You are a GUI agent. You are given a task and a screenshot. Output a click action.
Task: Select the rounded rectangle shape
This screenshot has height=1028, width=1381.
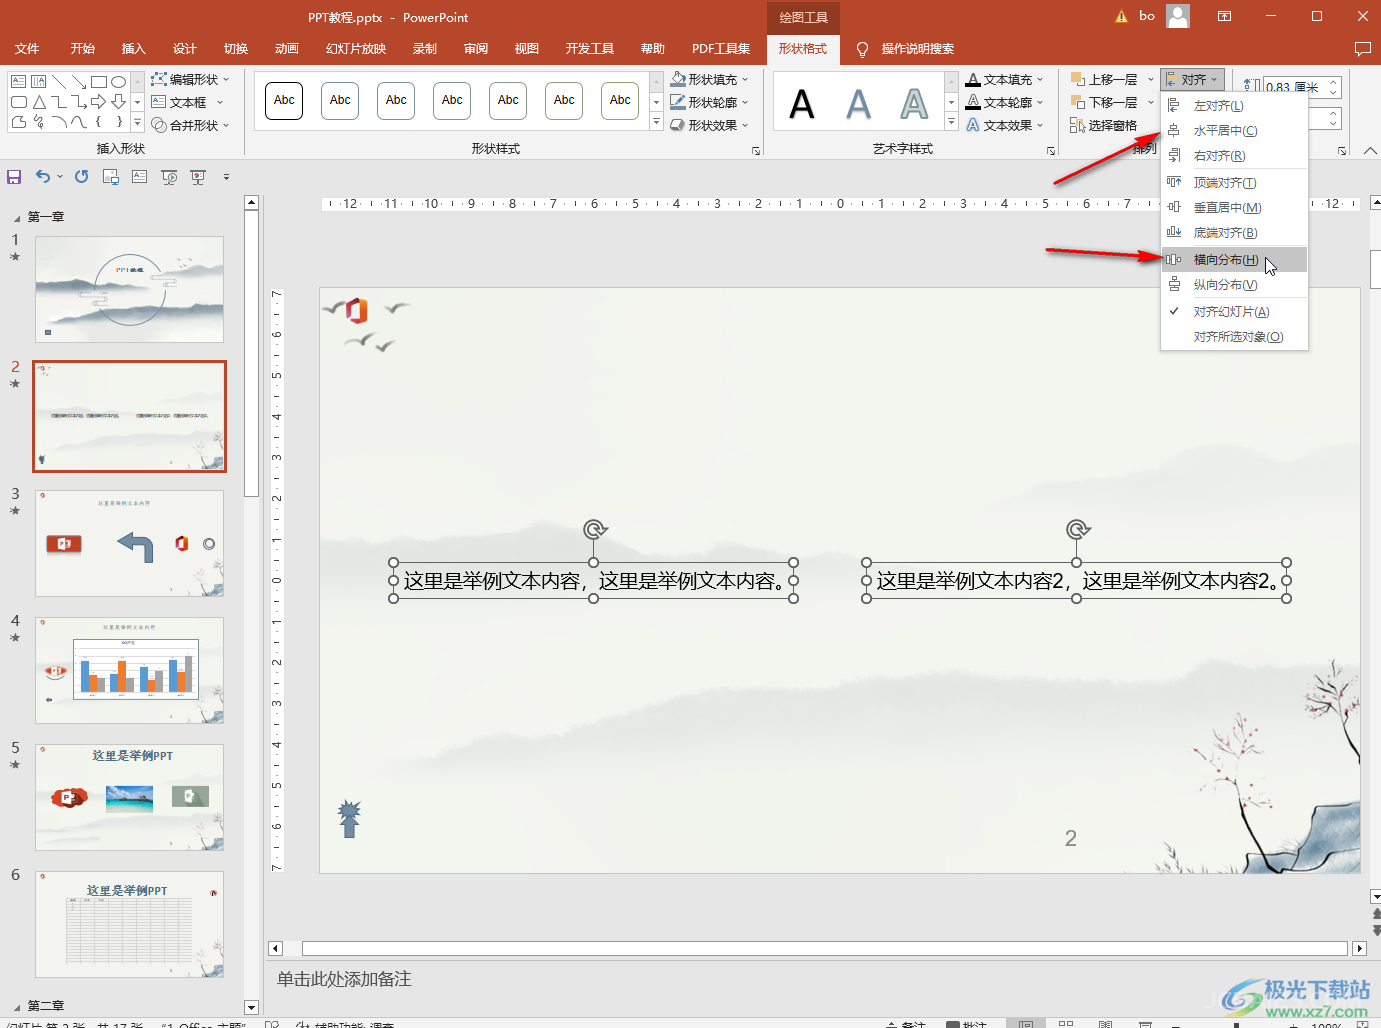(19, 102)
